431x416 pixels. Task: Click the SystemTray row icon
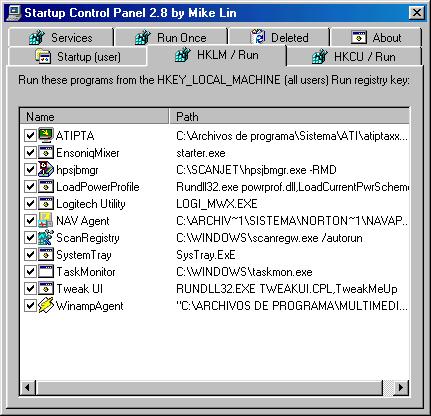pos(46,254)
